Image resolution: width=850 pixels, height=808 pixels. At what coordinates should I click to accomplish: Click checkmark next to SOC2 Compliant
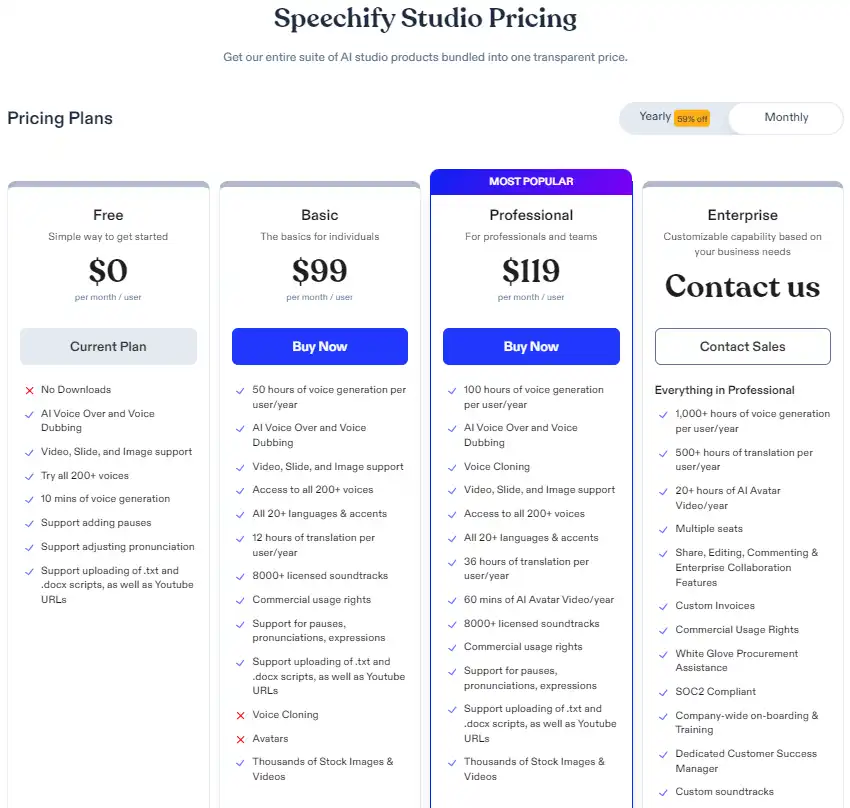tap(663, 693)
